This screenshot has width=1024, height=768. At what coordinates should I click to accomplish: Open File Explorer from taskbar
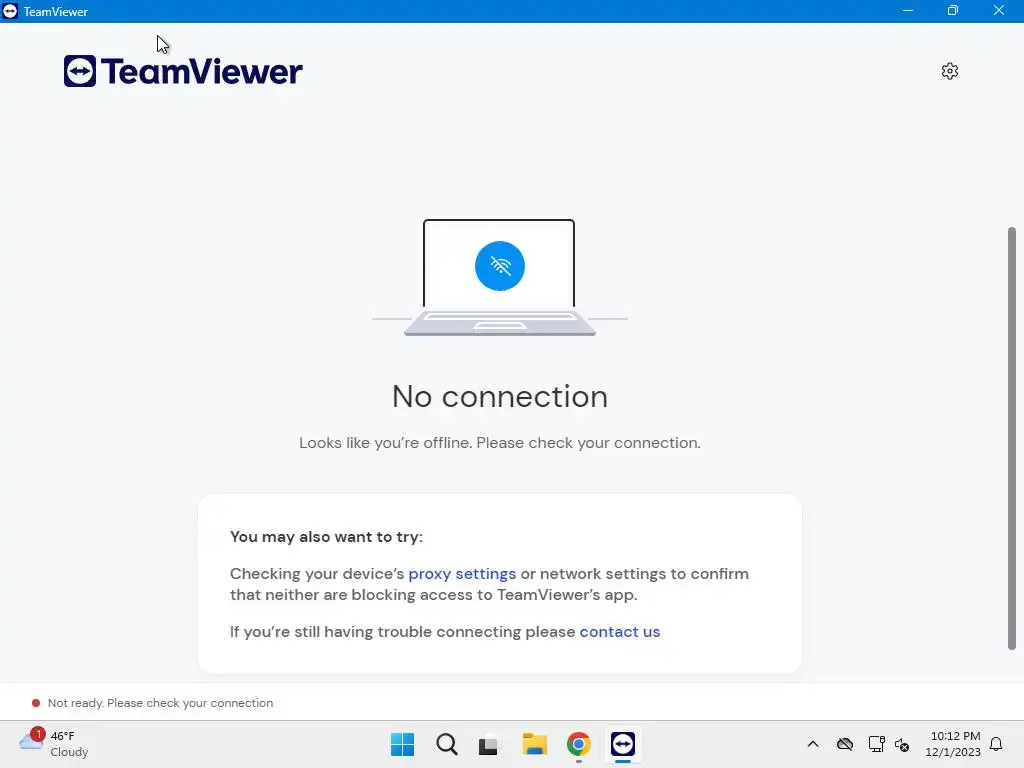[x=534, y=744]
